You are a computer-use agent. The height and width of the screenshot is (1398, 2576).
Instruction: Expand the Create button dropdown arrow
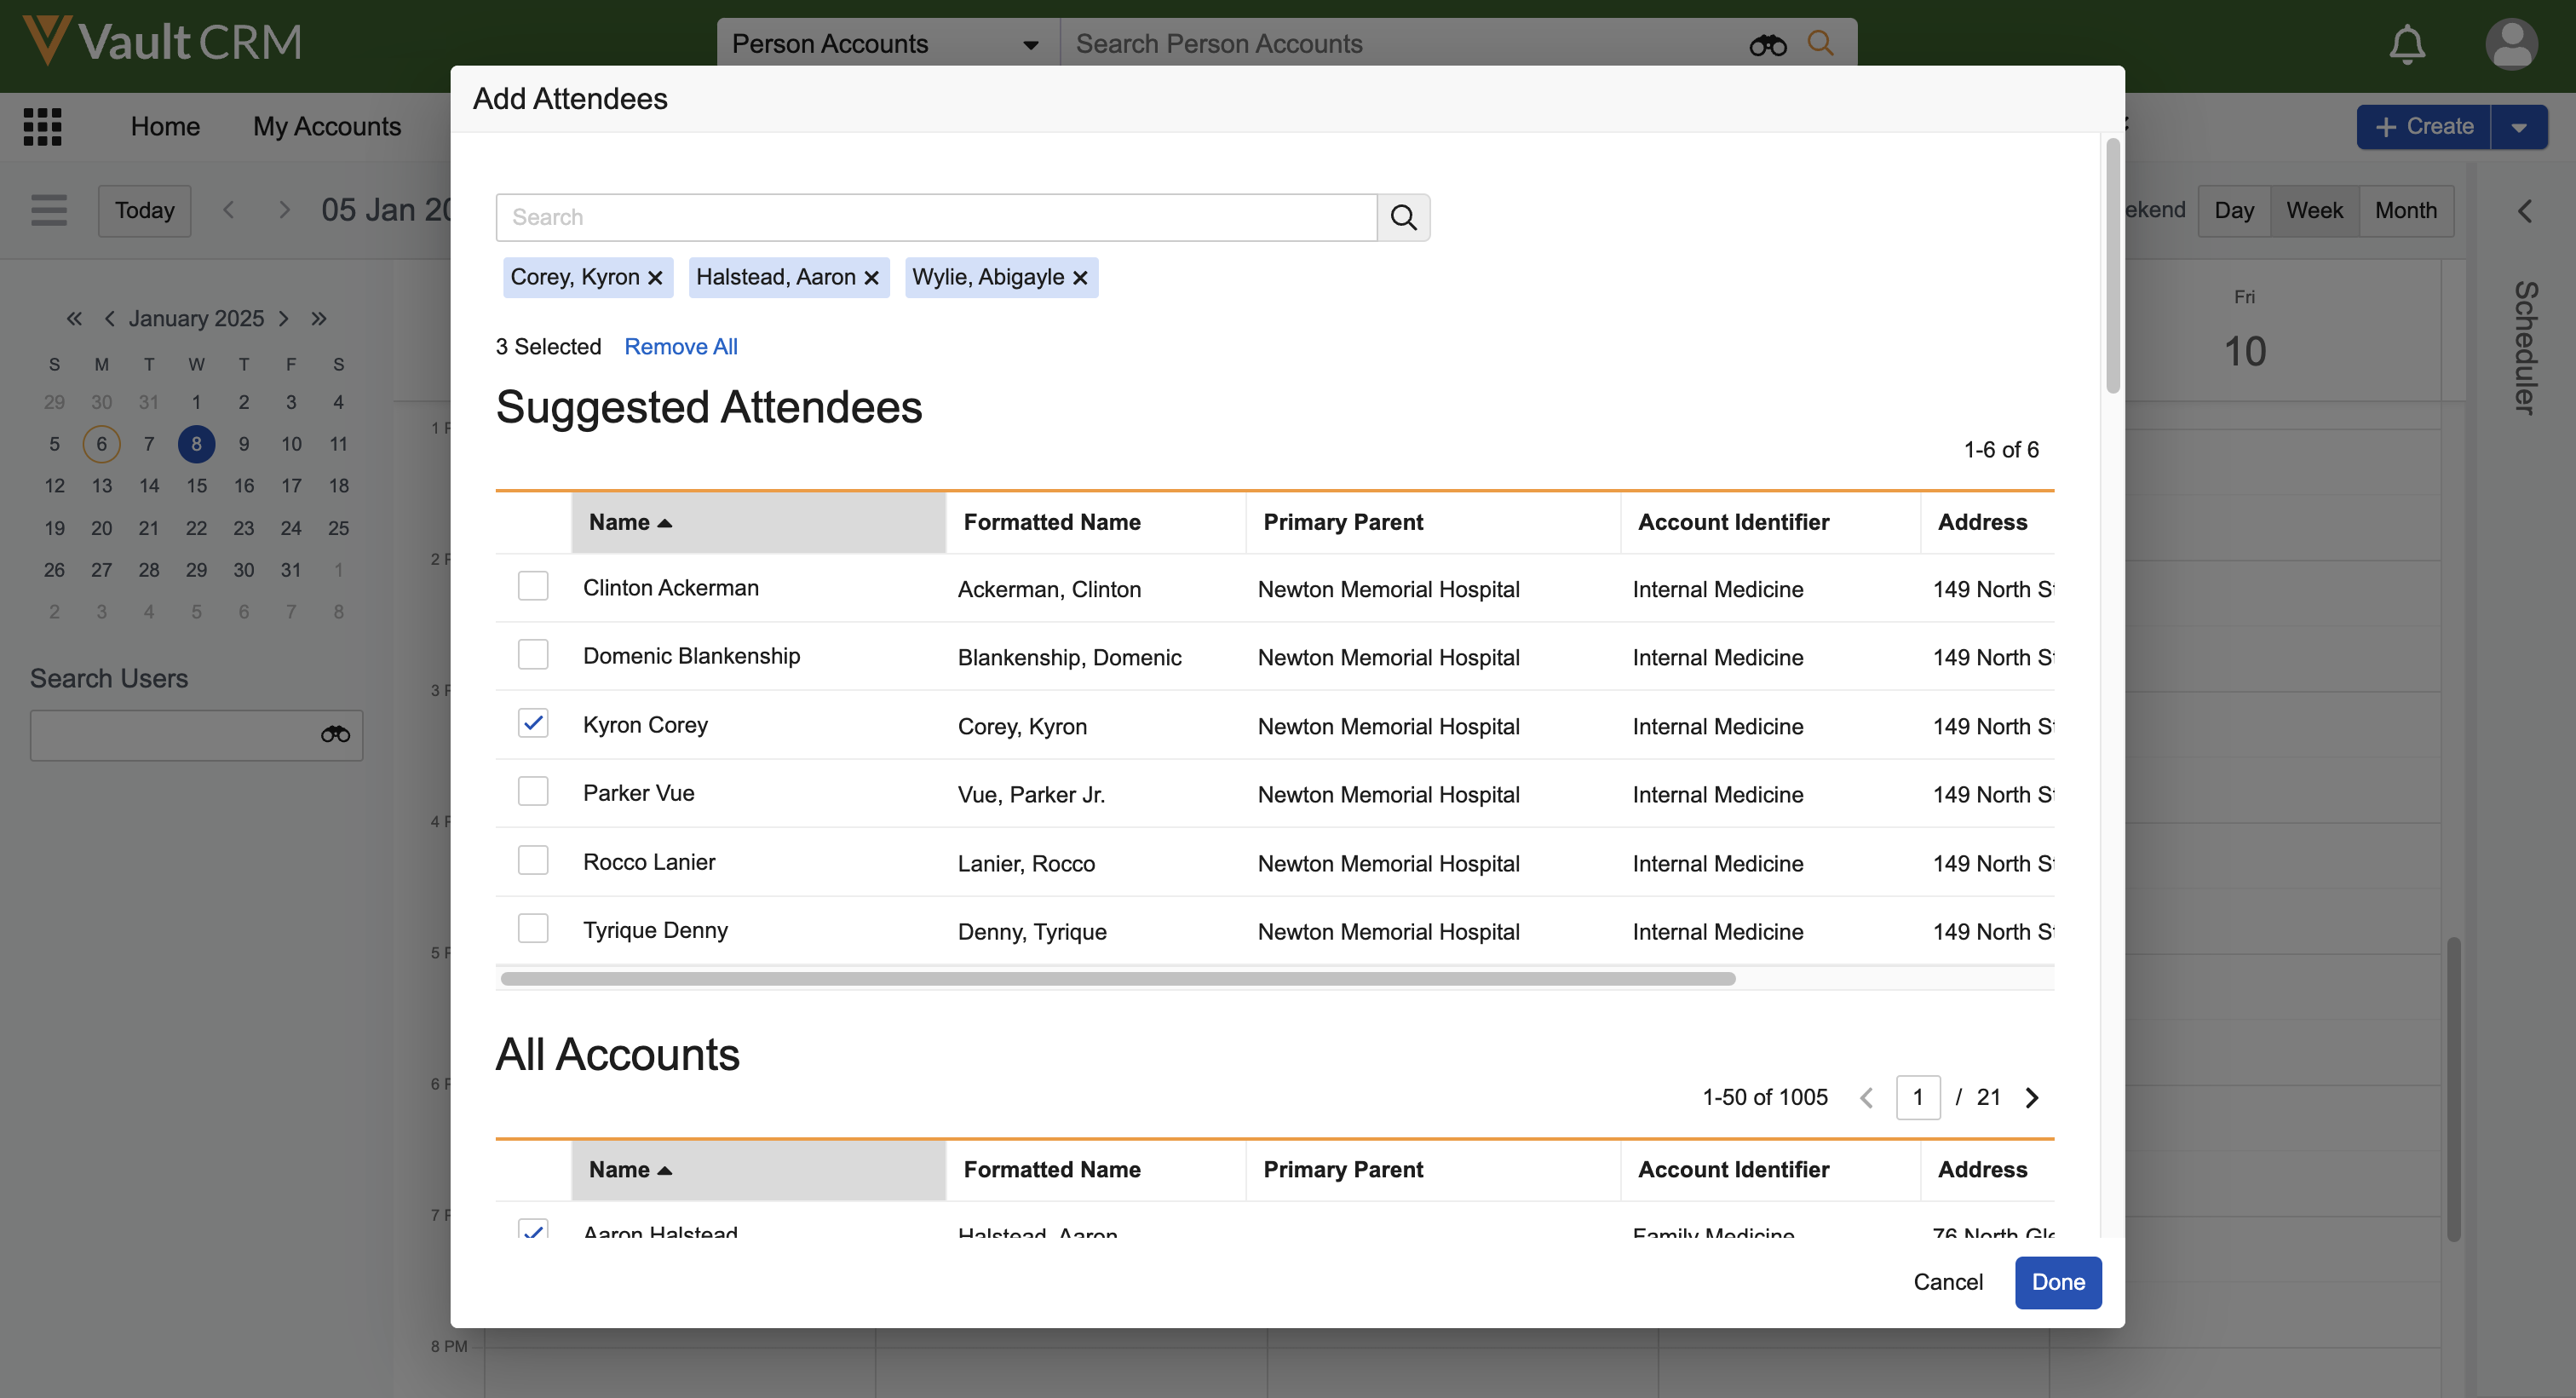point(2519,127)
